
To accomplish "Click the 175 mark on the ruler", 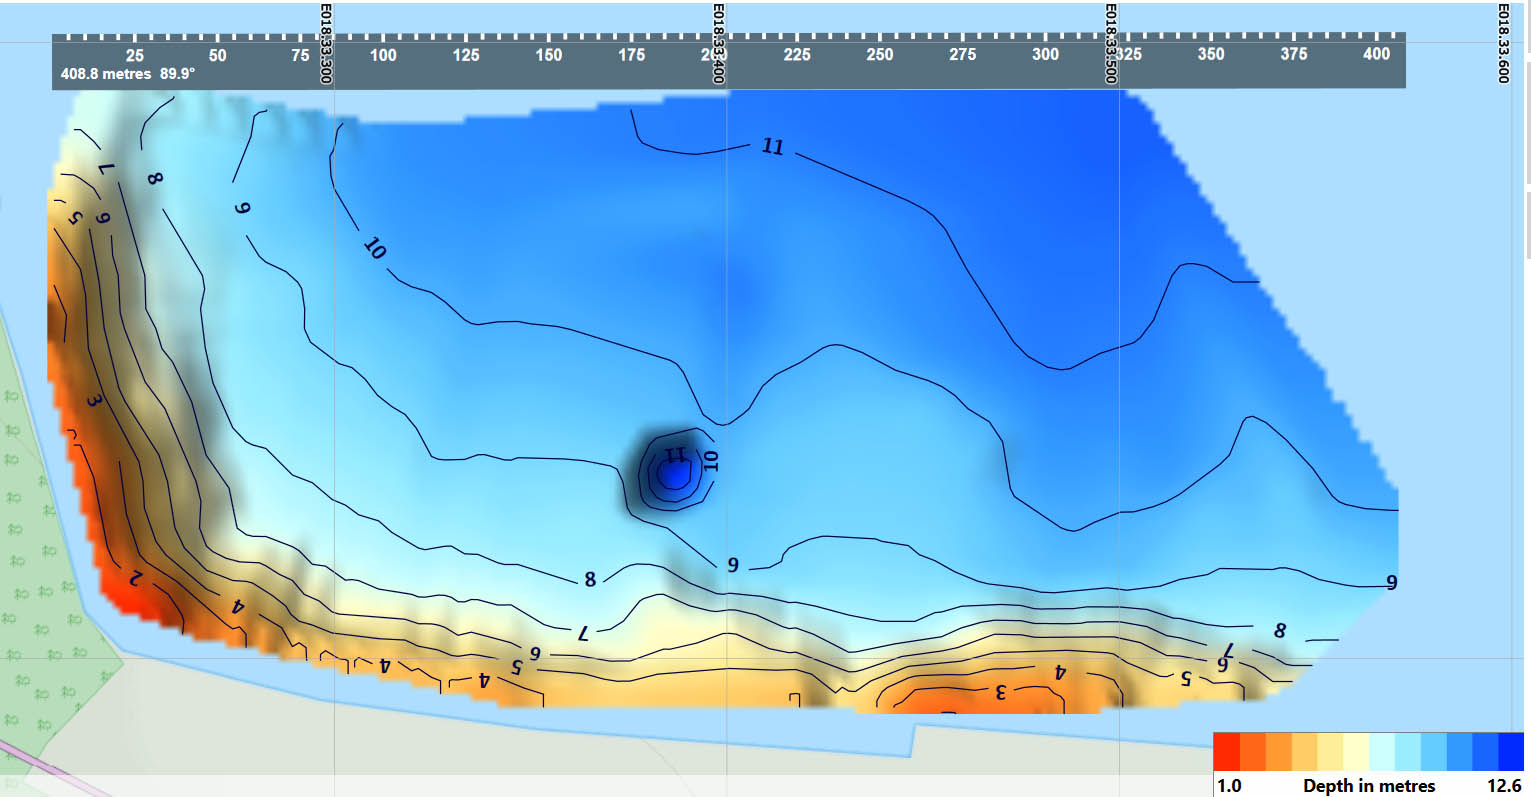I will [631, 55].
